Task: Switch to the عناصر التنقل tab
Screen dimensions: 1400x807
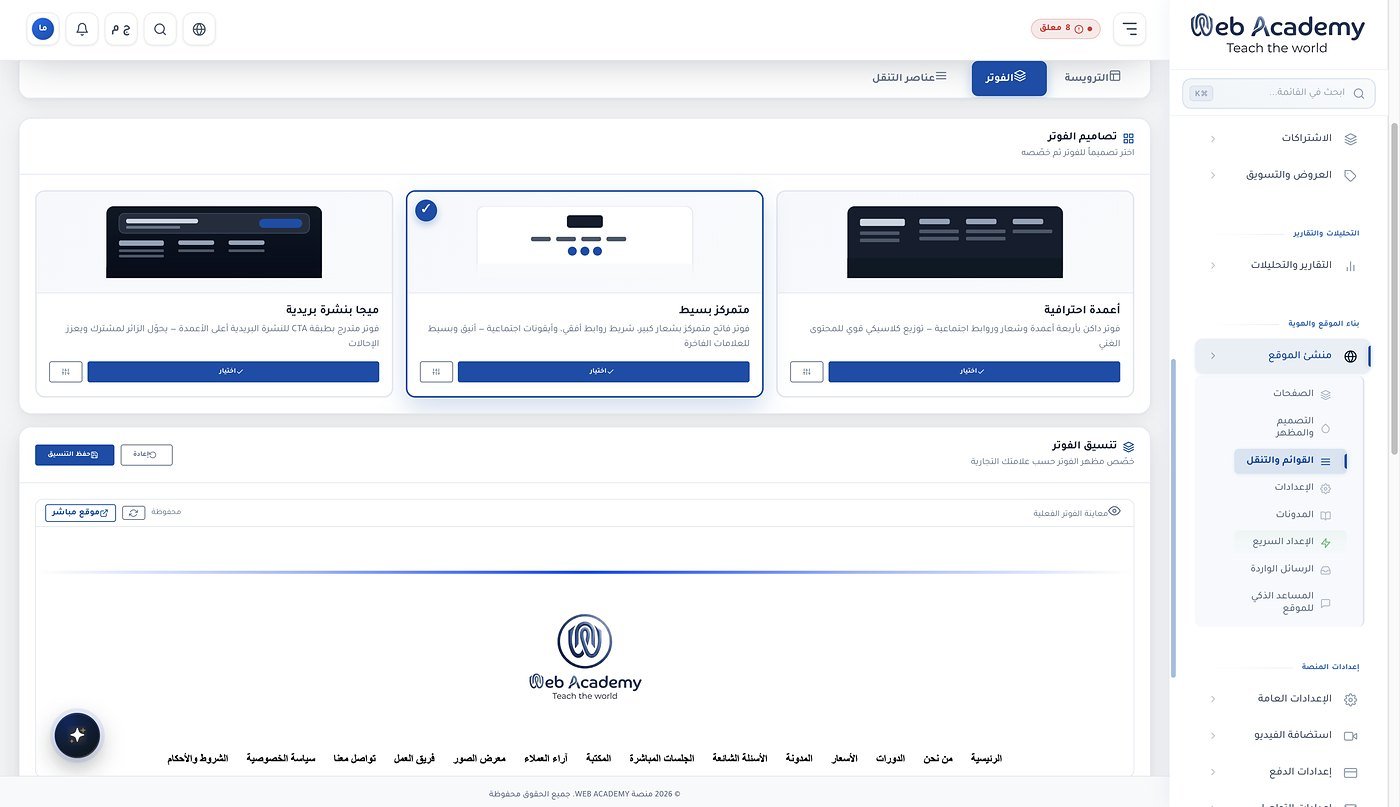Action: pyautogui.click(x=910, y=77)
